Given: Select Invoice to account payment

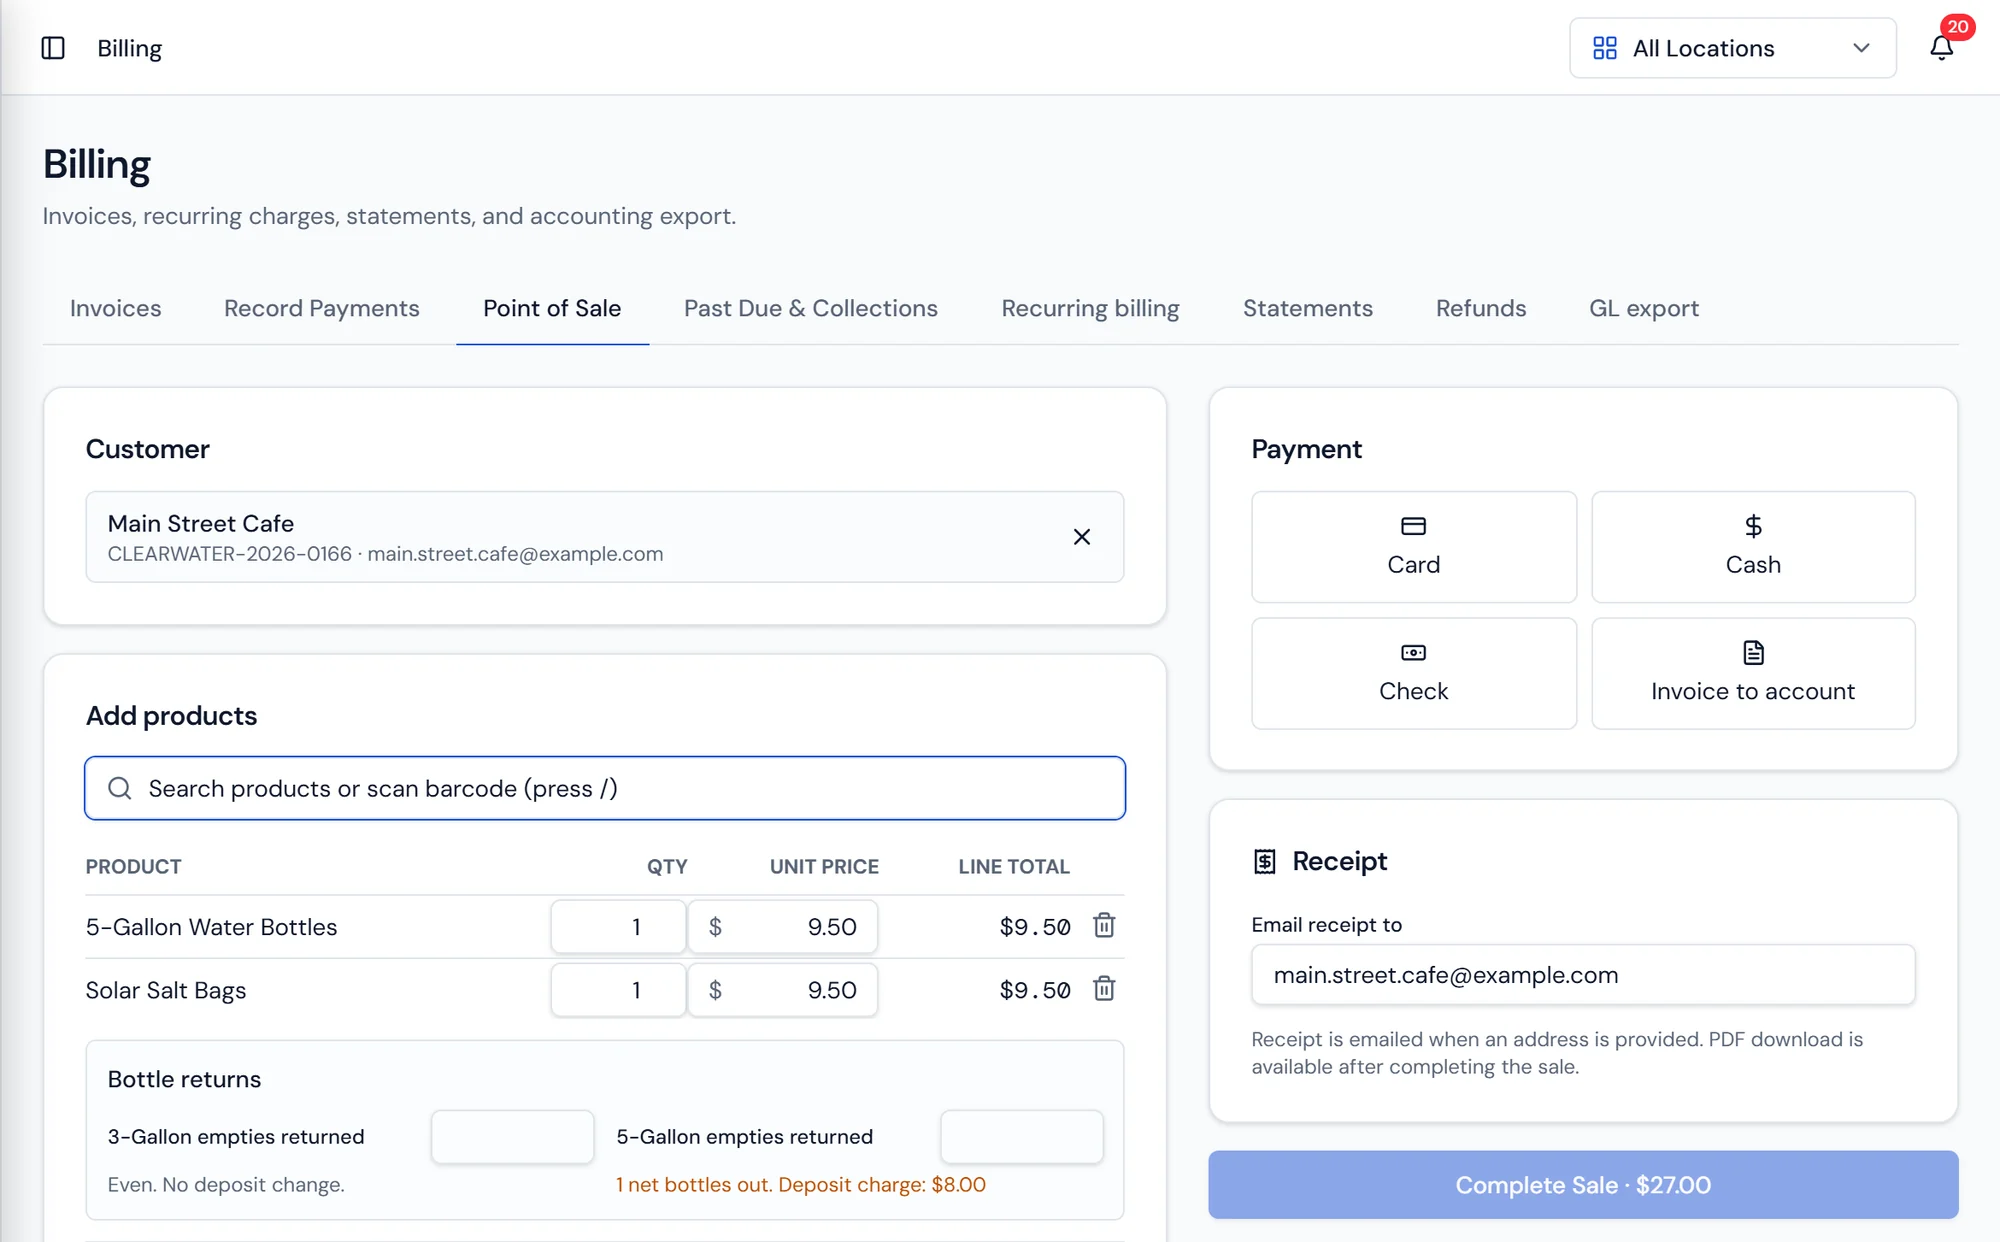Looking at the screenshot, I should tap(1753, 673).
